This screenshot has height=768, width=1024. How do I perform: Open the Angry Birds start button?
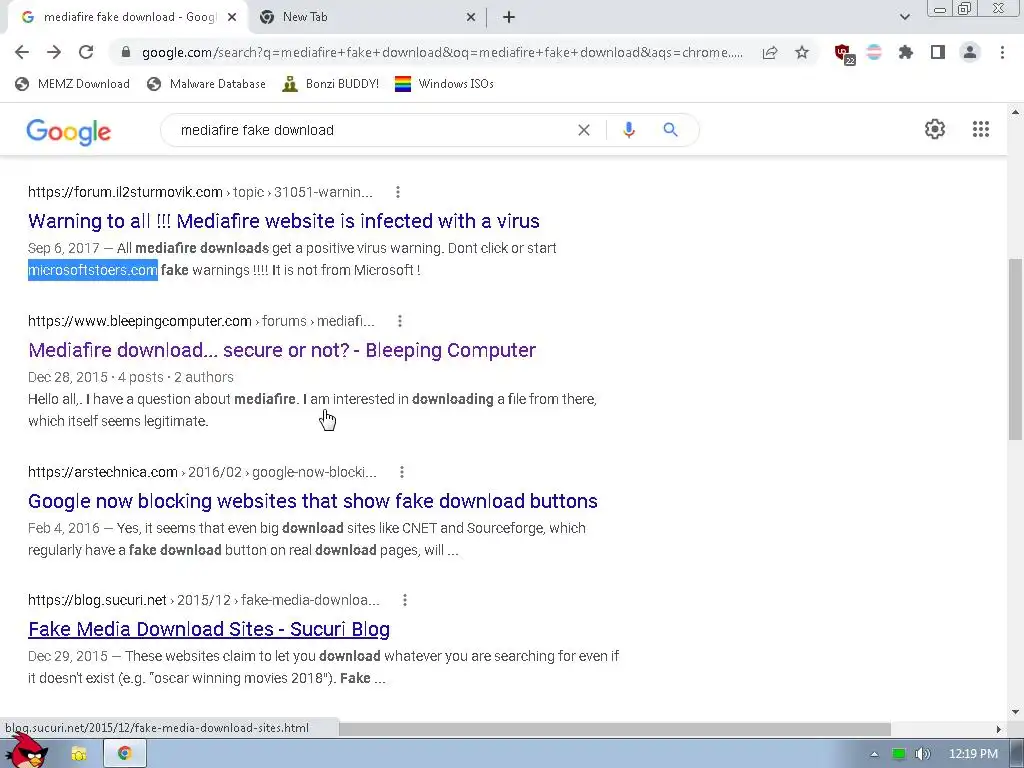27,751
